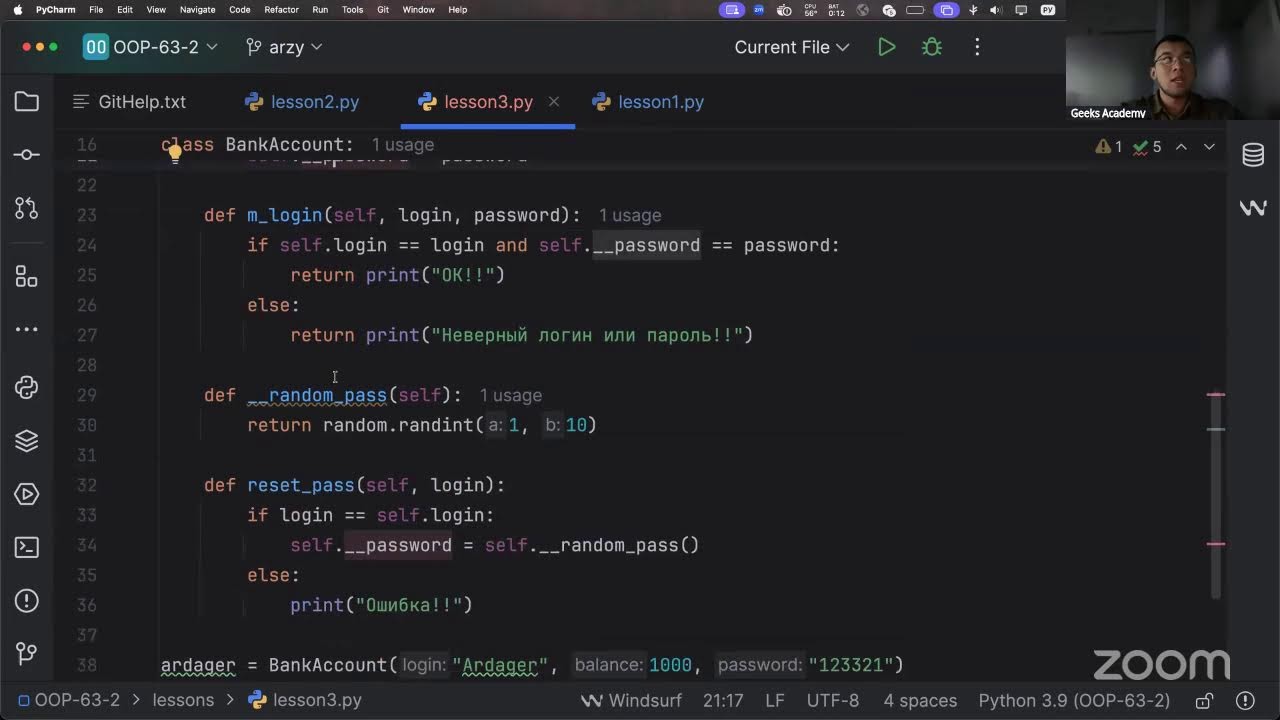Show usages of BankAccount class '1 usage' hint
This screenshot has width=1280, height=720.
[402, 145]
